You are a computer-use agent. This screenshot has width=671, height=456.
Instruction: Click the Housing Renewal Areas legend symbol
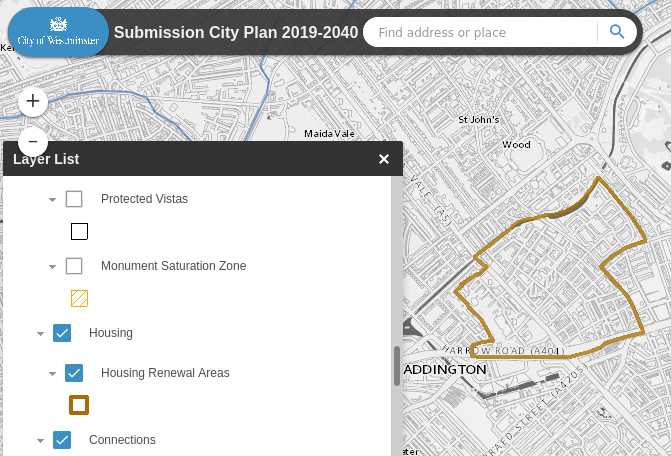click(79, 405)
